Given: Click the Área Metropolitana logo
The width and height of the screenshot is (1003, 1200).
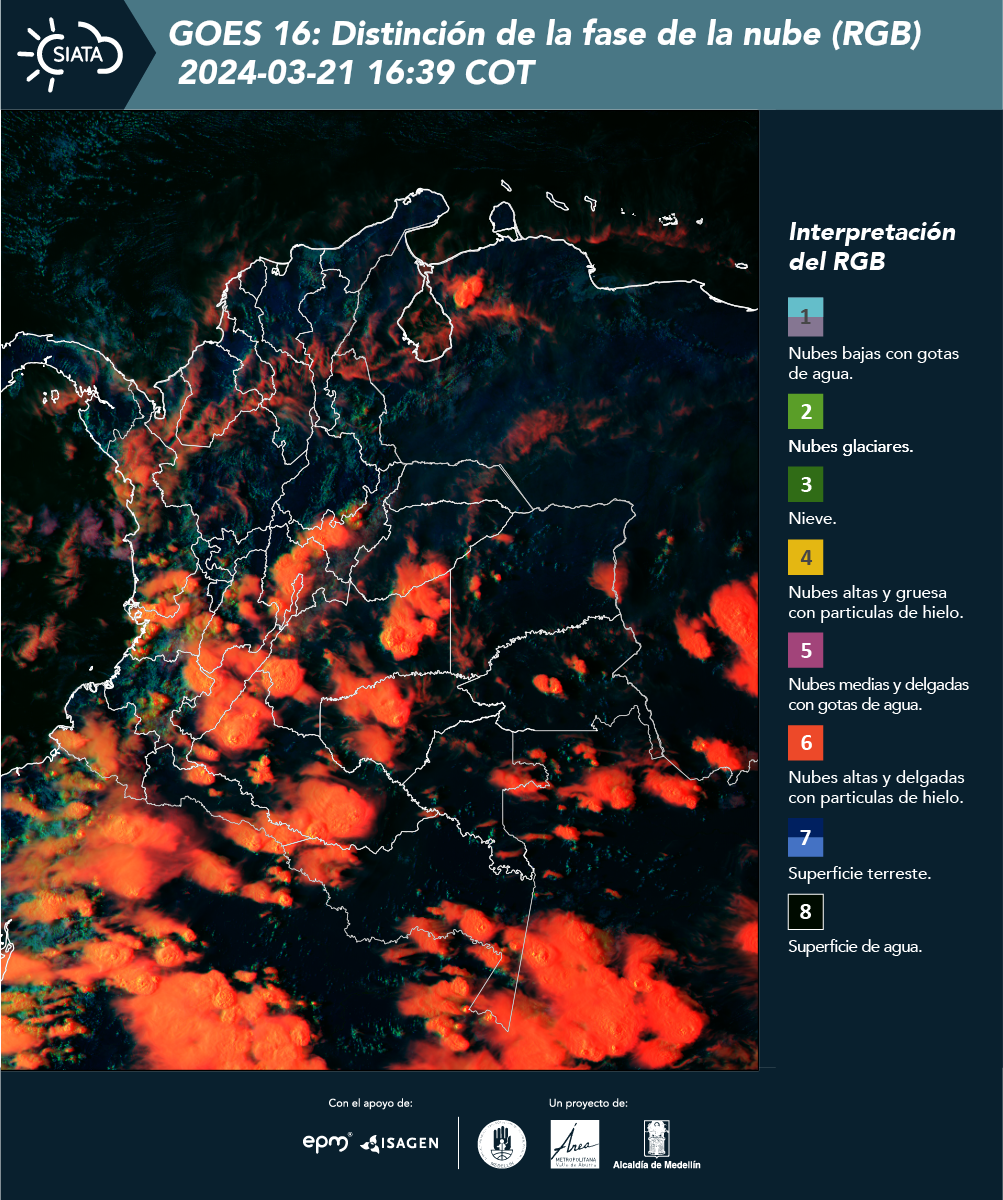Looking at the screenshot, I should coord(575,1144).
